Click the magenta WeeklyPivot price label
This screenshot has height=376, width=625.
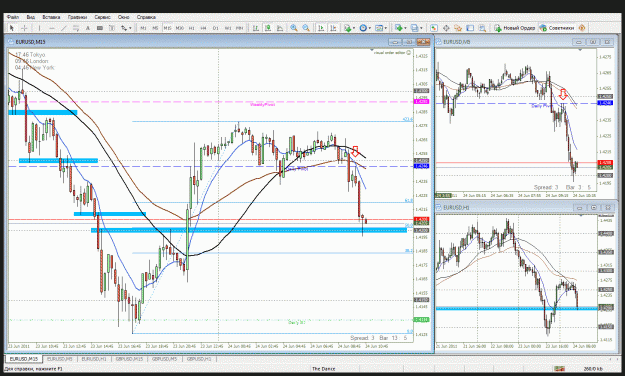[421, 102]
